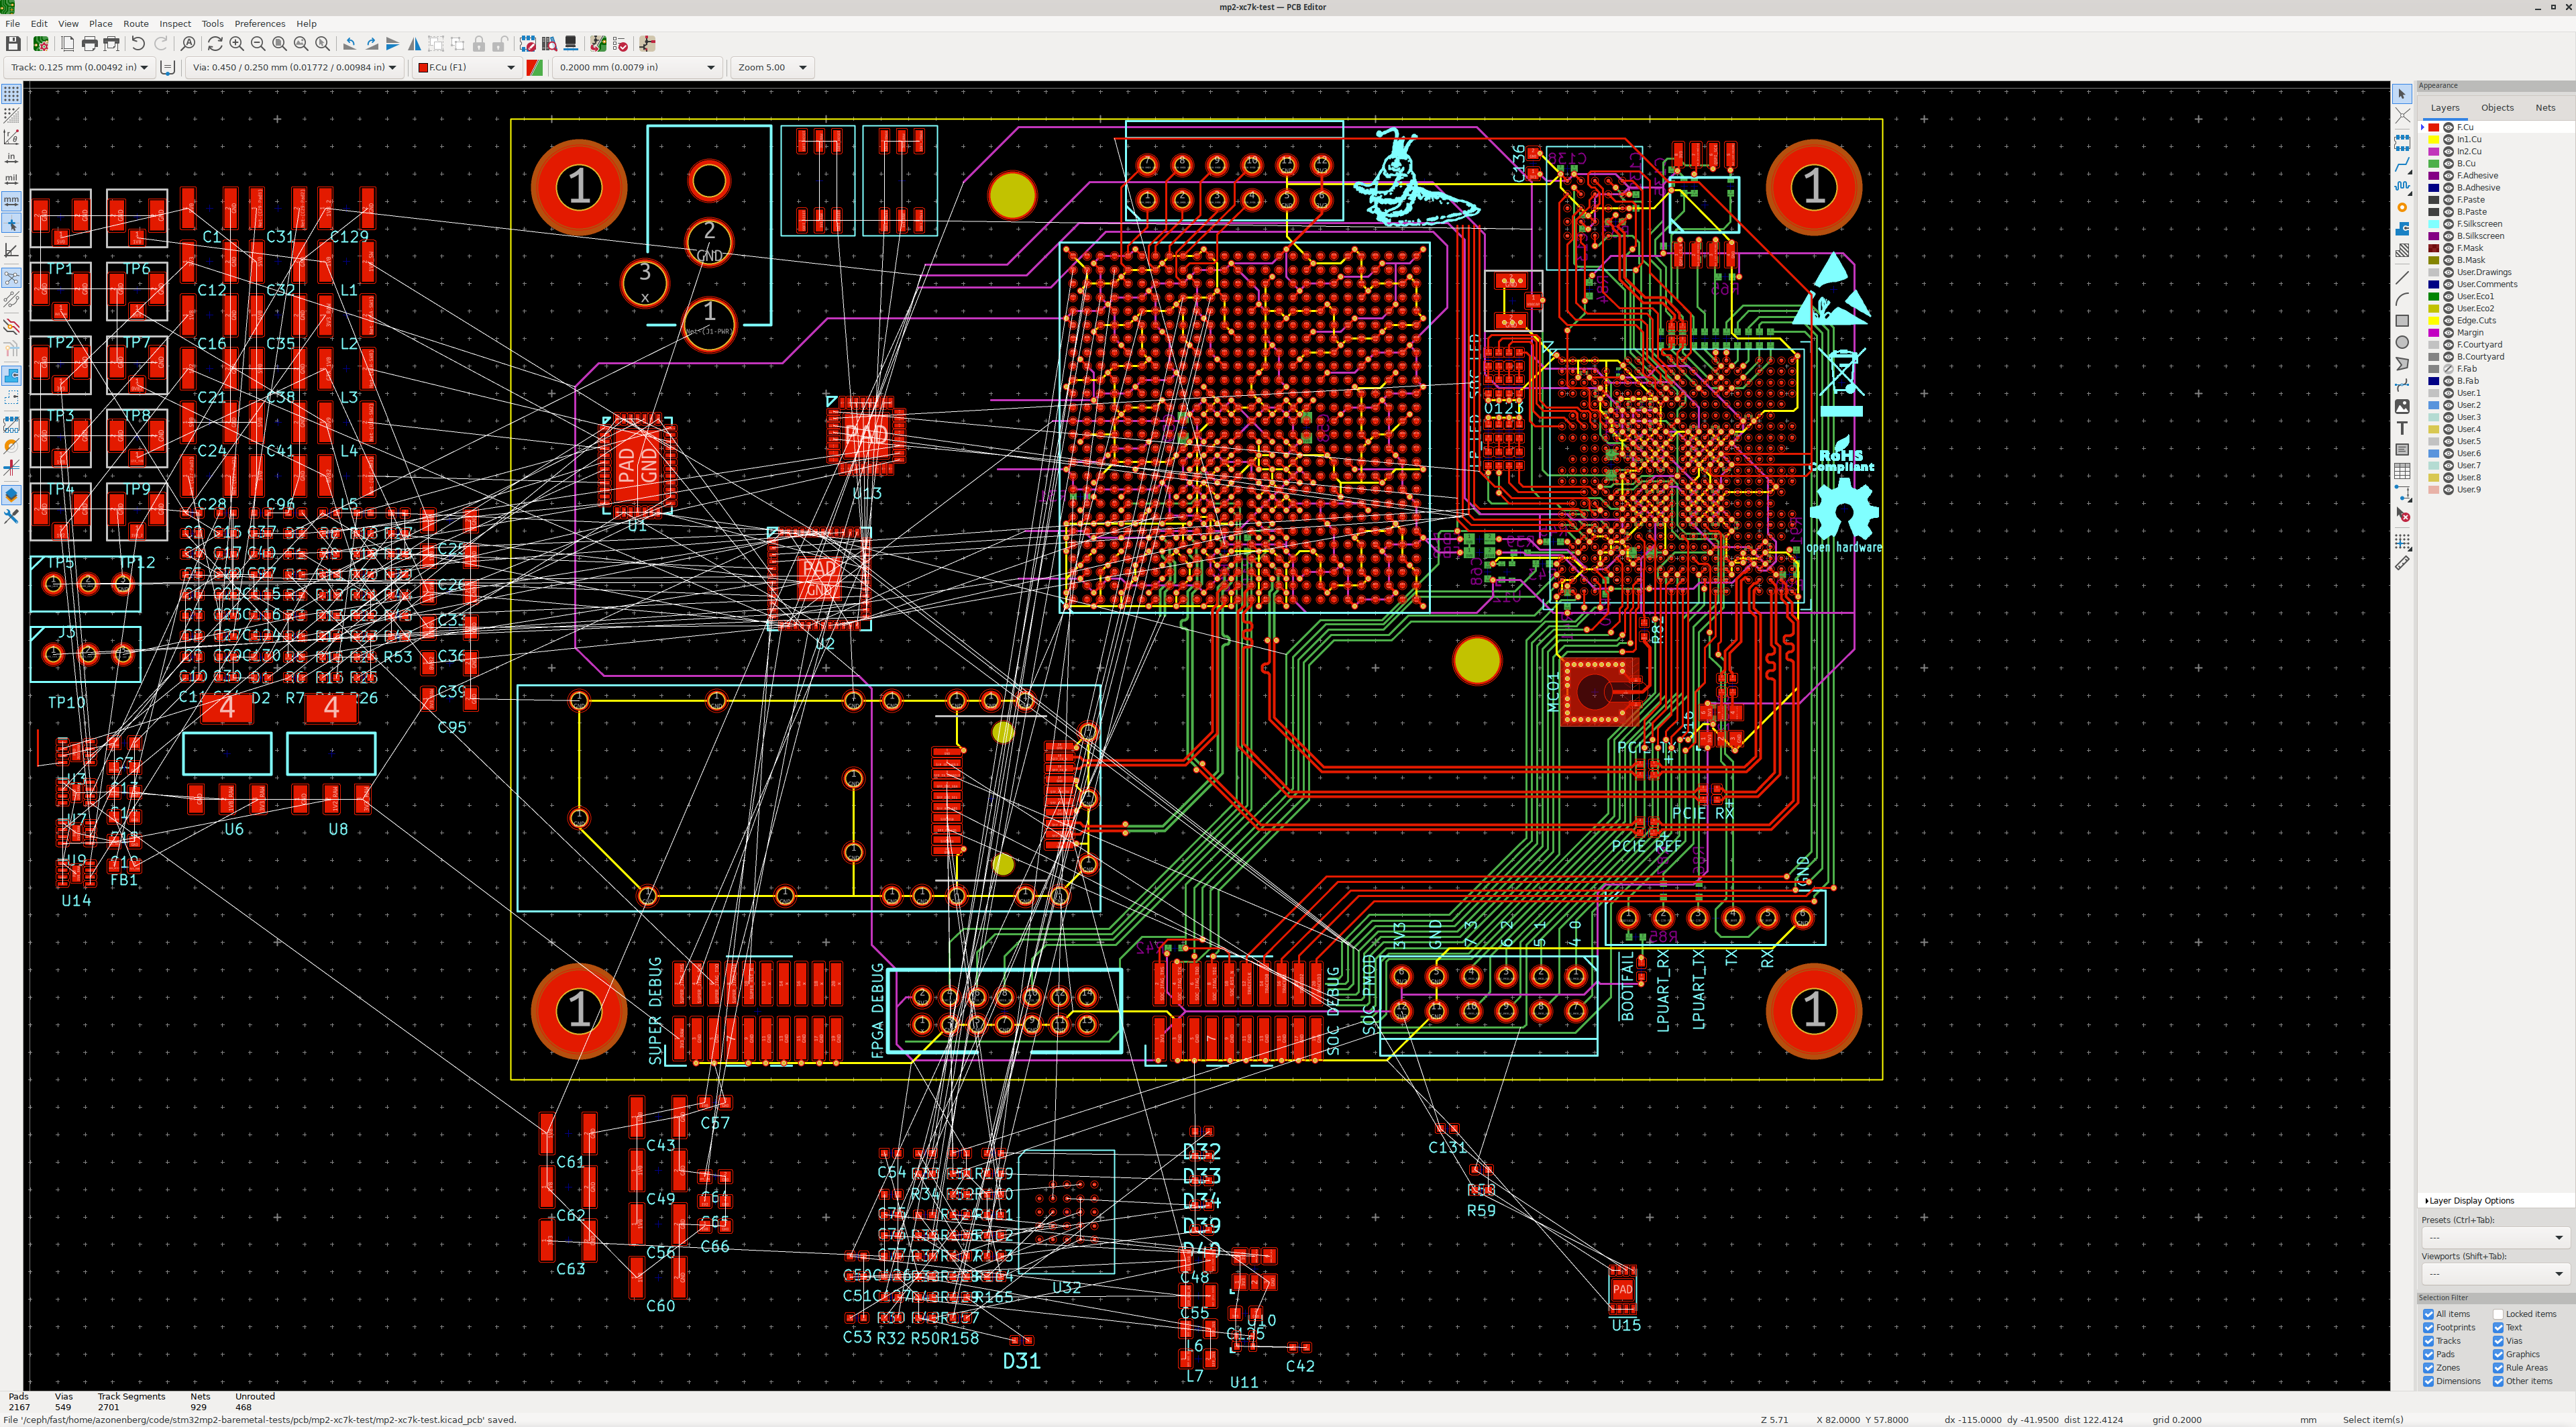This screenshot has width=2576, height=1427.
Task: Open Board Setup from the toolbar
Action: point(40,44)
